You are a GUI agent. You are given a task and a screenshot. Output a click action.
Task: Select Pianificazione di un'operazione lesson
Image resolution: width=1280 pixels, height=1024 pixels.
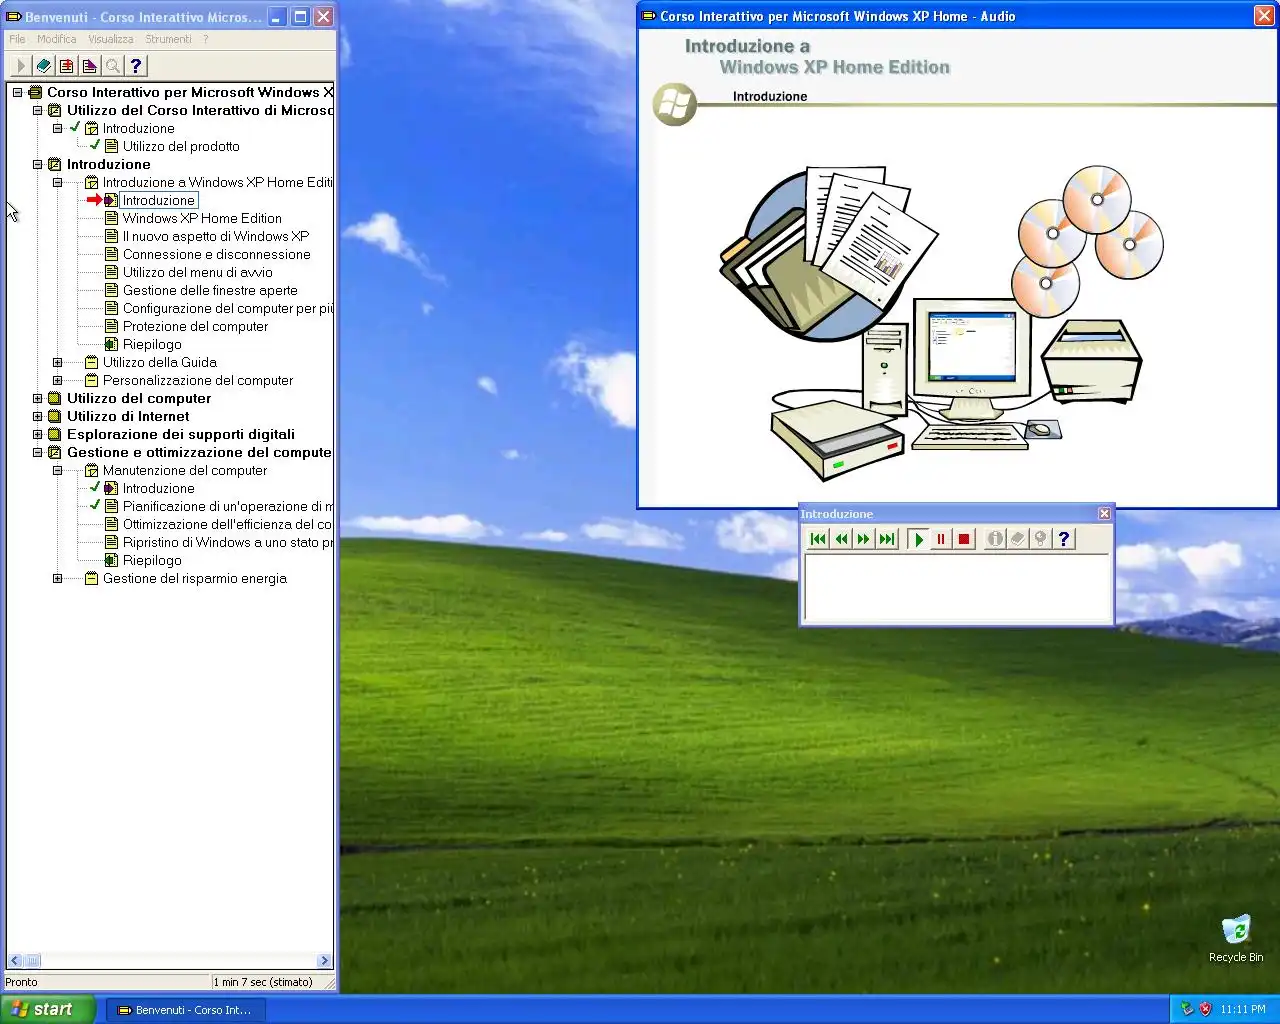pyautogui.click(x=227, y=506)
